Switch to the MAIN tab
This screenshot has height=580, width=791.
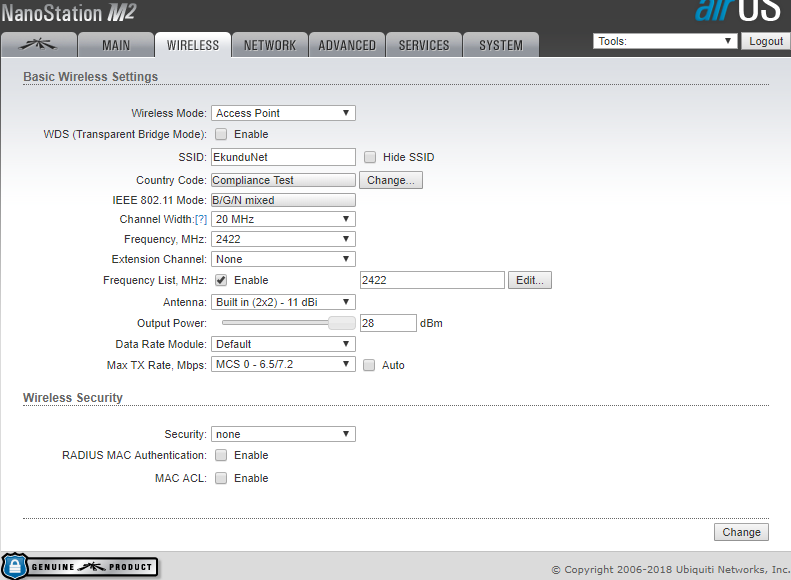coord(116,45)
